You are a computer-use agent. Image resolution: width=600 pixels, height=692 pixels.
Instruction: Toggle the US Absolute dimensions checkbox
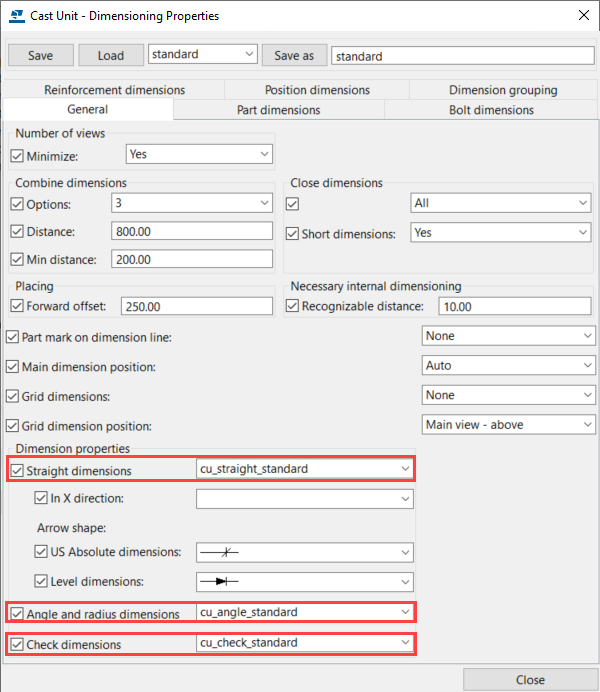(x=41, y=552)
